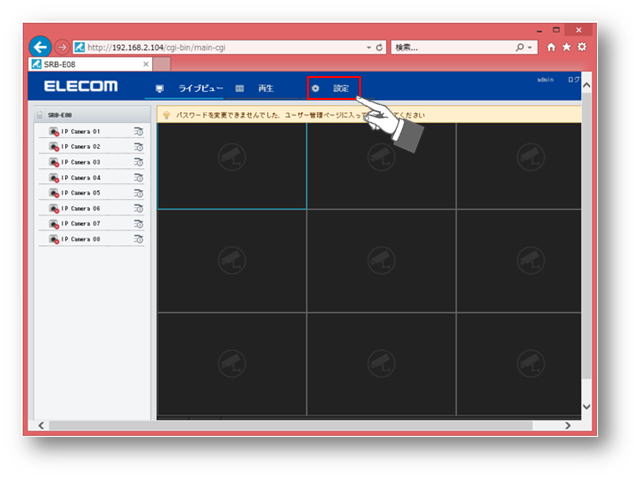This screenshot has width=640, height=479.
Task: Click the horizontal scrollbar thumb
Action: (291, 426)
